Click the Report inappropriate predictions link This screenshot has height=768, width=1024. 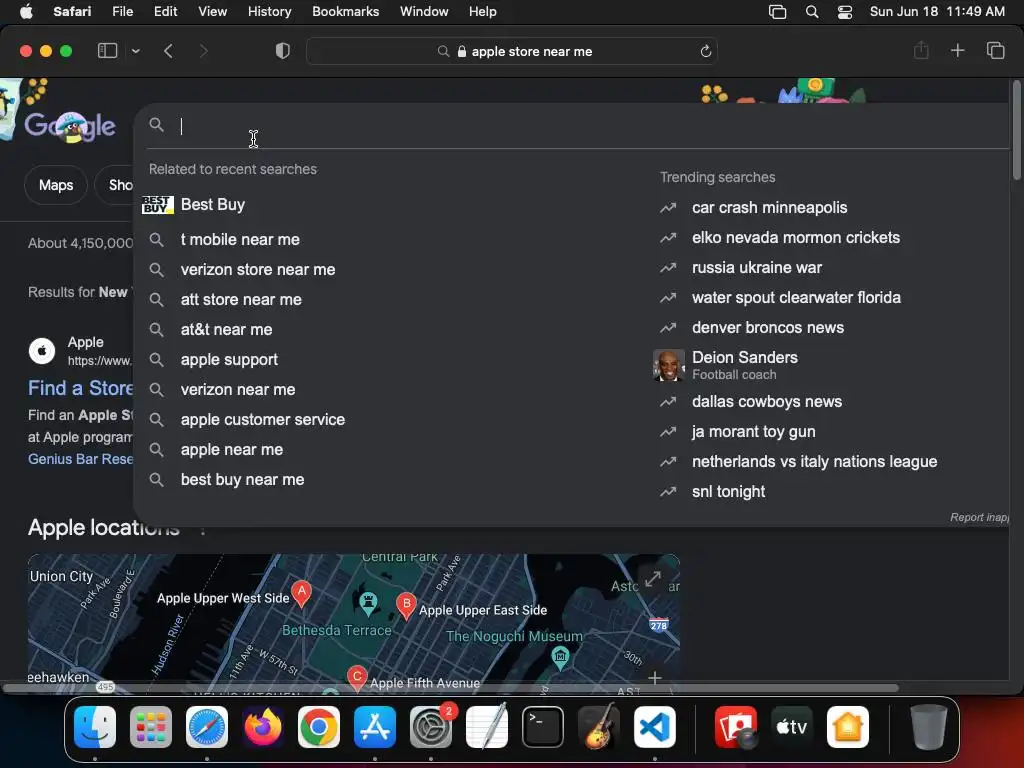[x=979, y=517]
